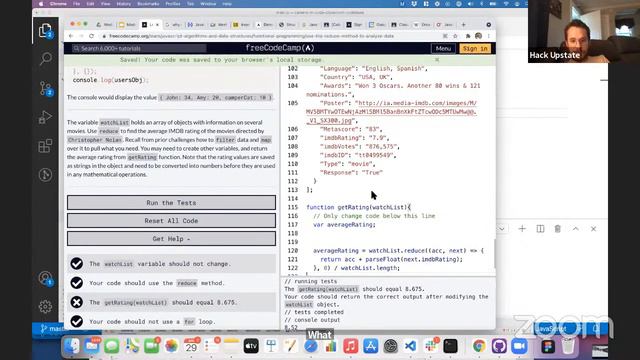Expand the Get Help dropdown
This screenshot has width=640, height=360.
coord(171,239)
